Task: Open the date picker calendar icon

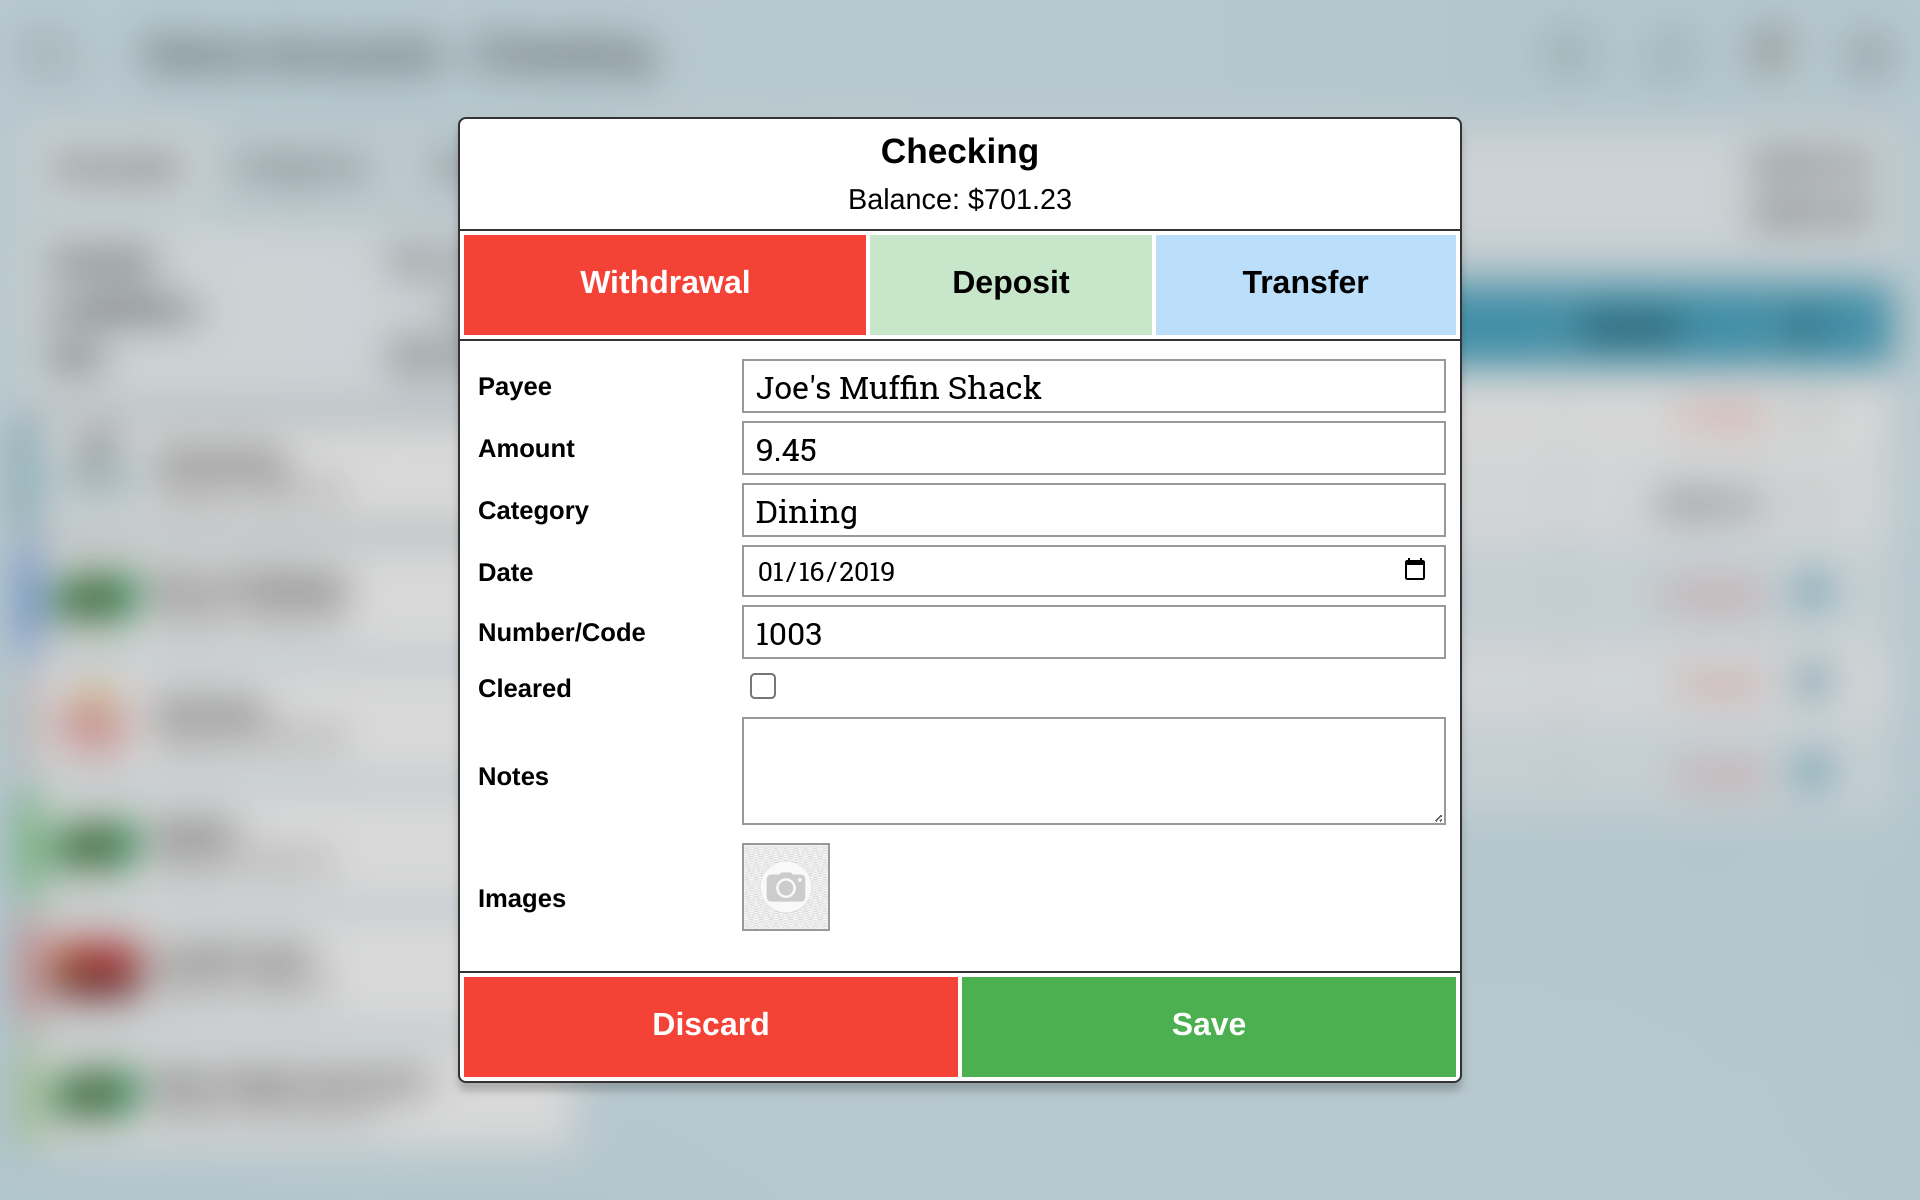Action: click(x=1414, y=570)
